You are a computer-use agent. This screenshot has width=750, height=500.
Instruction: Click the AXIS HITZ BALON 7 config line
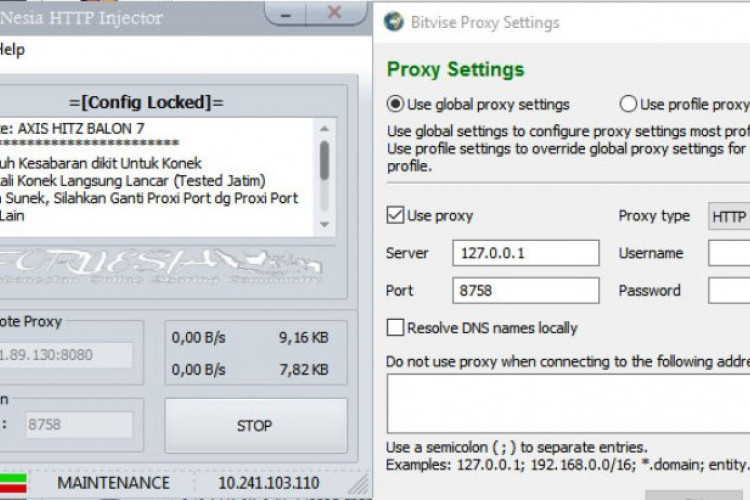(x=72, y=128)
